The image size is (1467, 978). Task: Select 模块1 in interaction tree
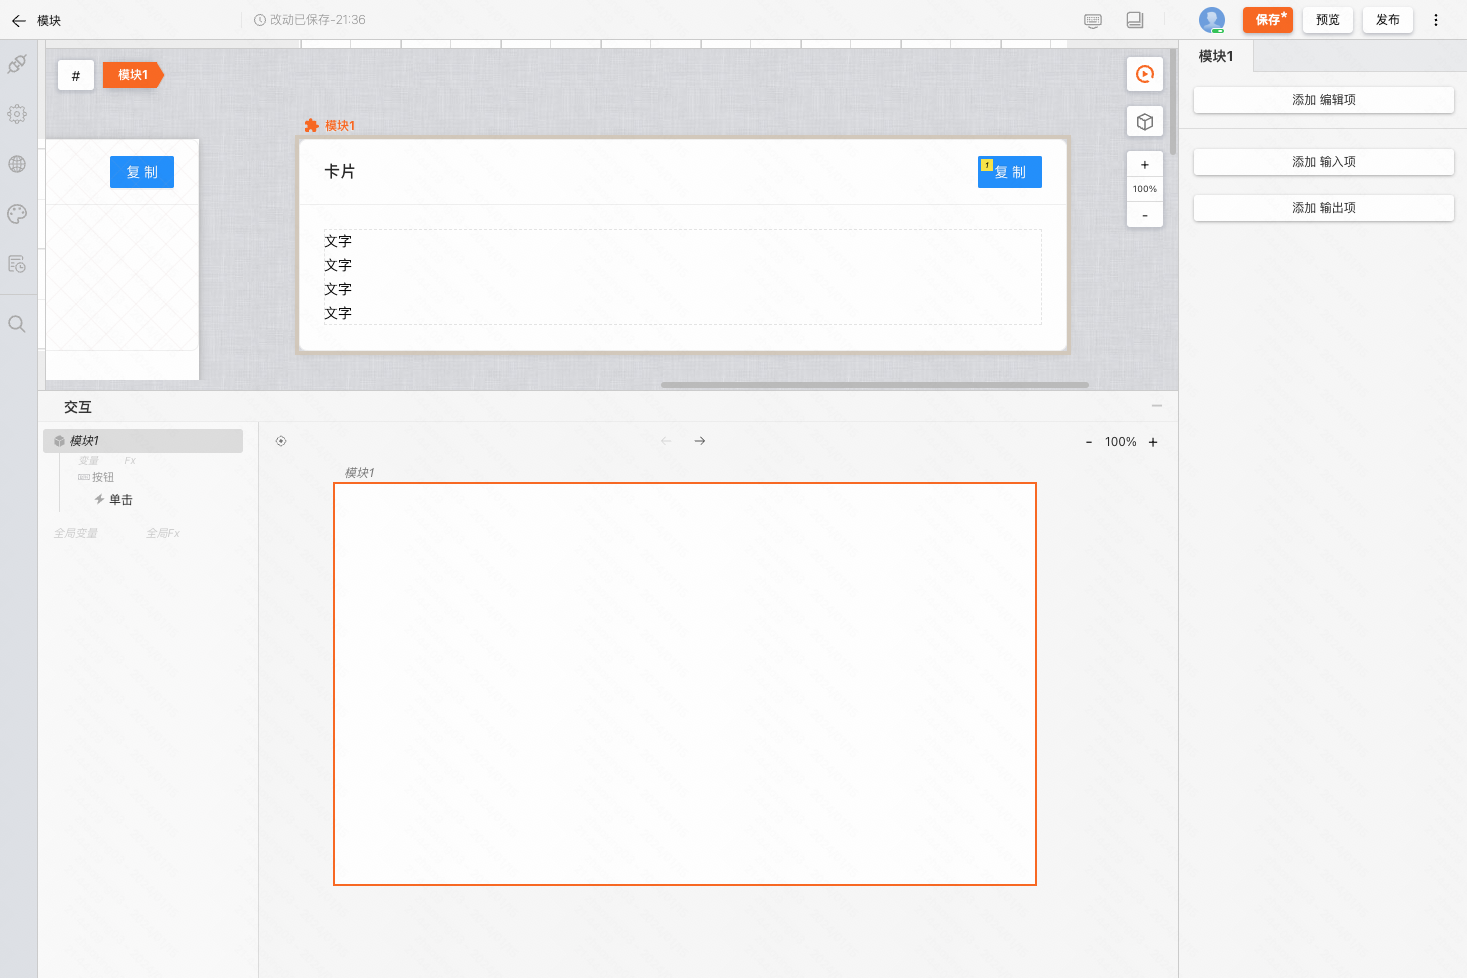point(143,441)
